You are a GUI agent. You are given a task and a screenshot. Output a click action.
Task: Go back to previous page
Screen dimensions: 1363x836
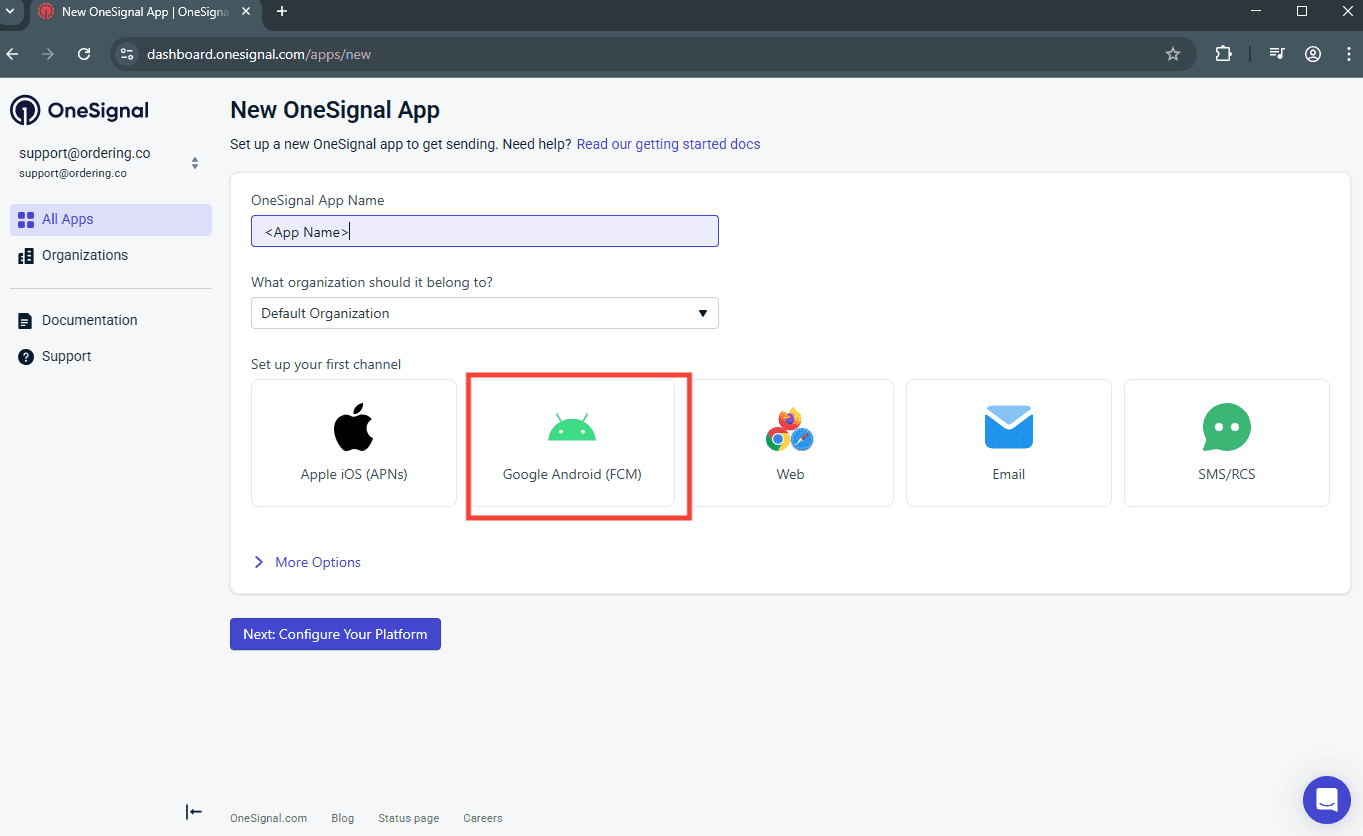12,54
